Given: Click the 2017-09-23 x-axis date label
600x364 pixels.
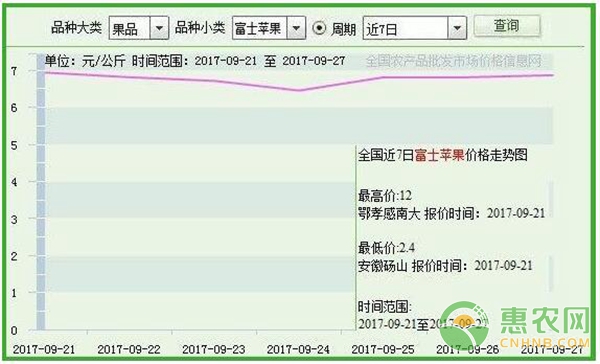Looking at the screenshot, I should click(214, 349).
